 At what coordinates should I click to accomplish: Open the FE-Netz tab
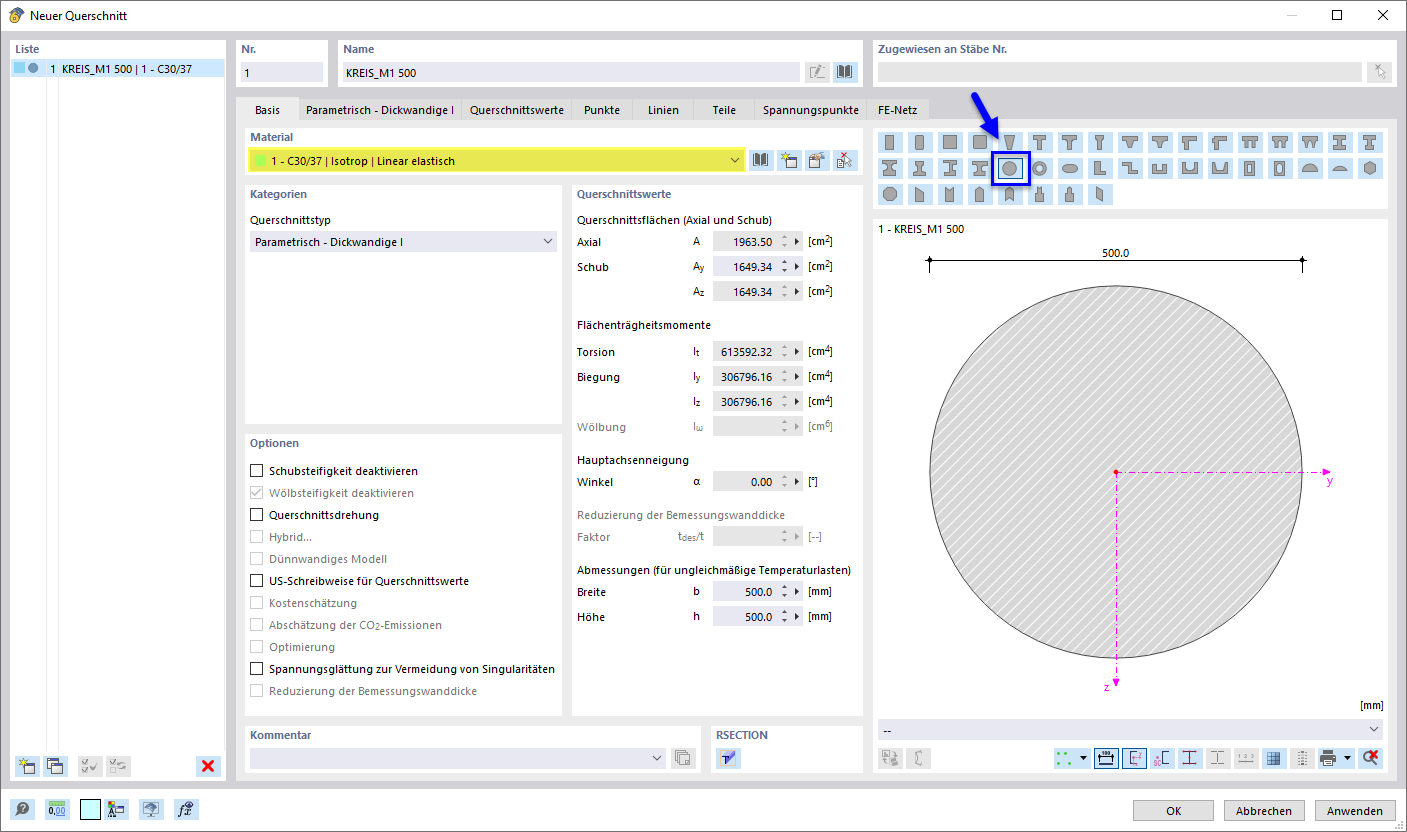coord(897,110)
